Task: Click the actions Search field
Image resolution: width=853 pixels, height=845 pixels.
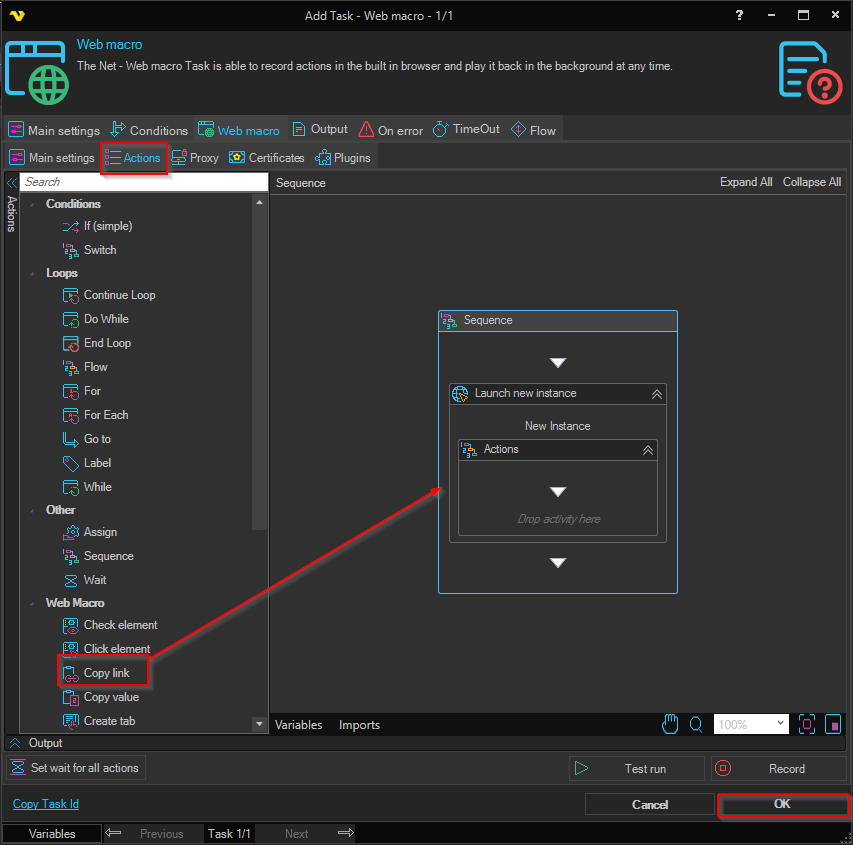Action: (x=144, y=182)
